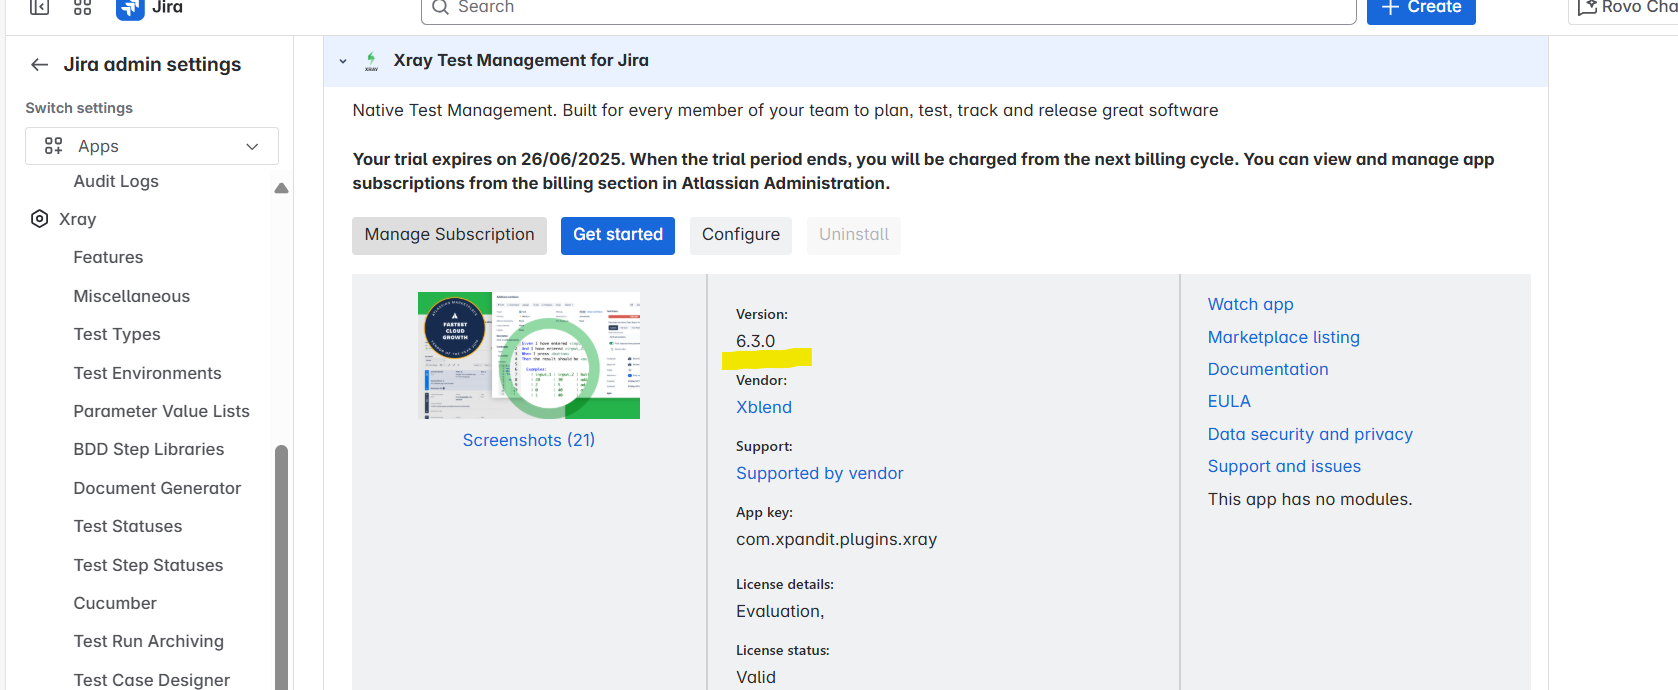This screenshot has height=690, width=1678.
Task: Open Data security and privacy link
Action: coord(1310,434)
